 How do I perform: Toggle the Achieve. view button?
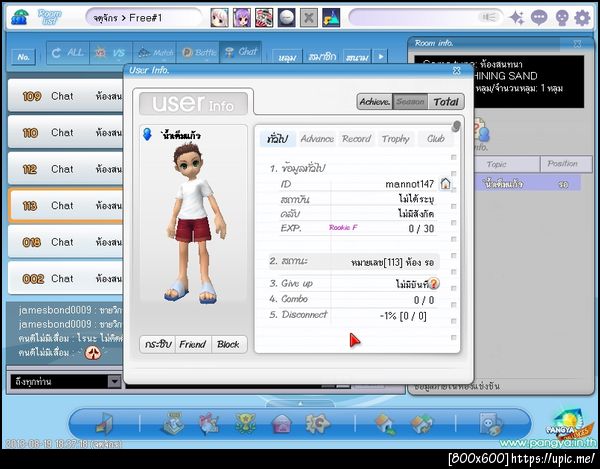376,101
